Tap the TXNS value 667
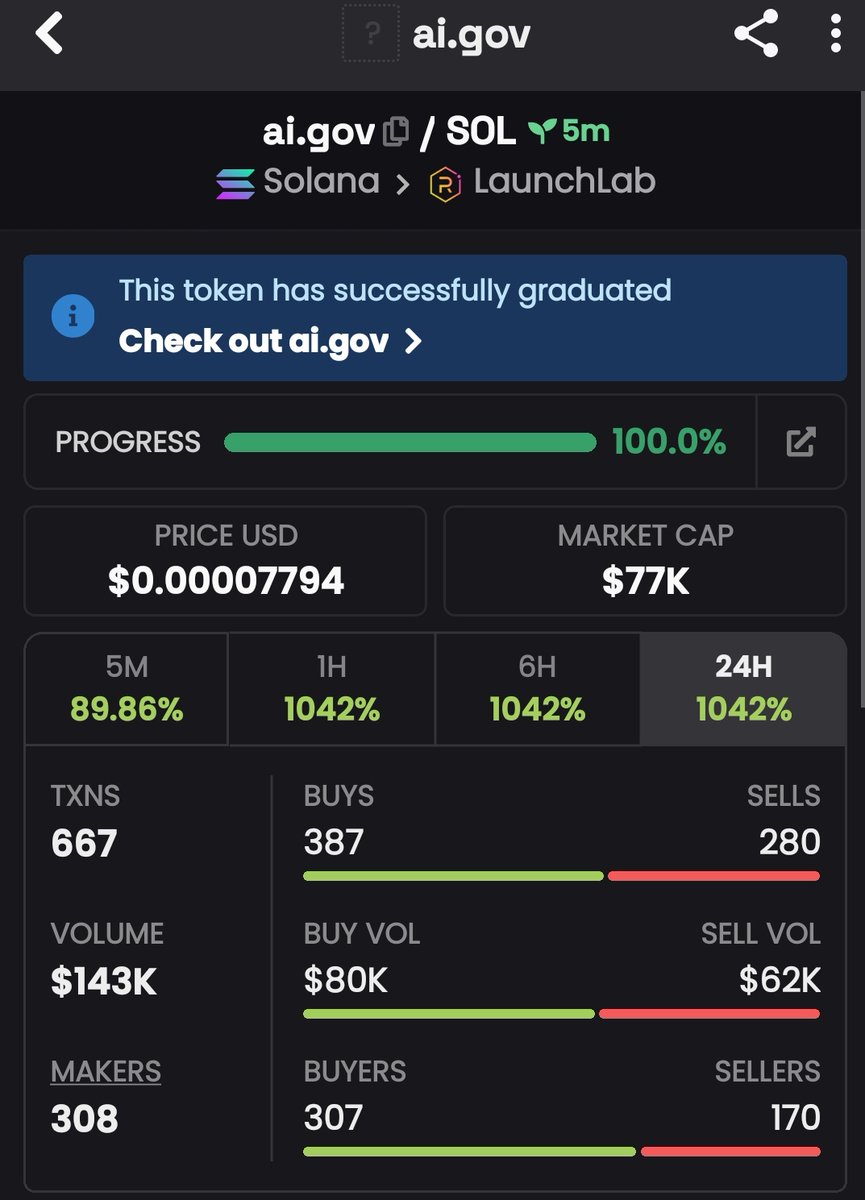Viewport: 865px width, 1200px height. [84, 843]
